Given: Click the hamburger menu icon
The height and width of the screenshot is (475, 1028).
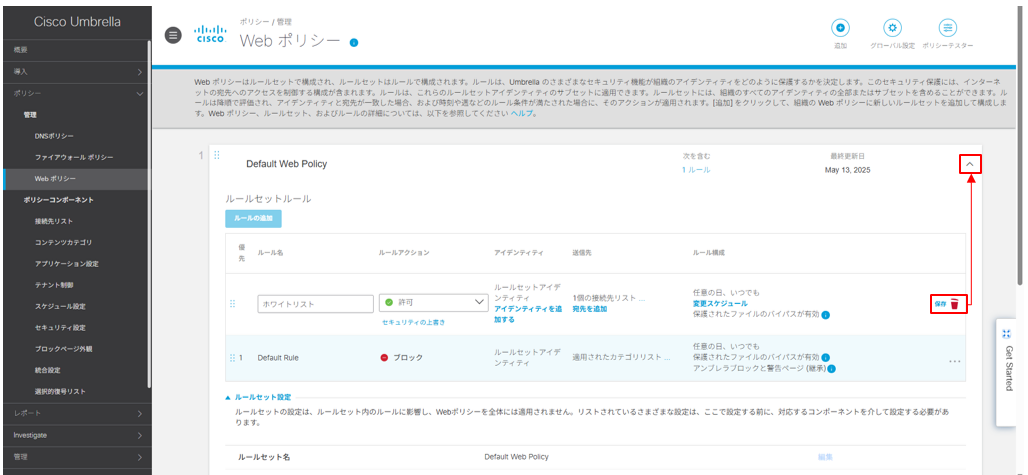Looking at the screenshot, I should click(x=172, y=36).
